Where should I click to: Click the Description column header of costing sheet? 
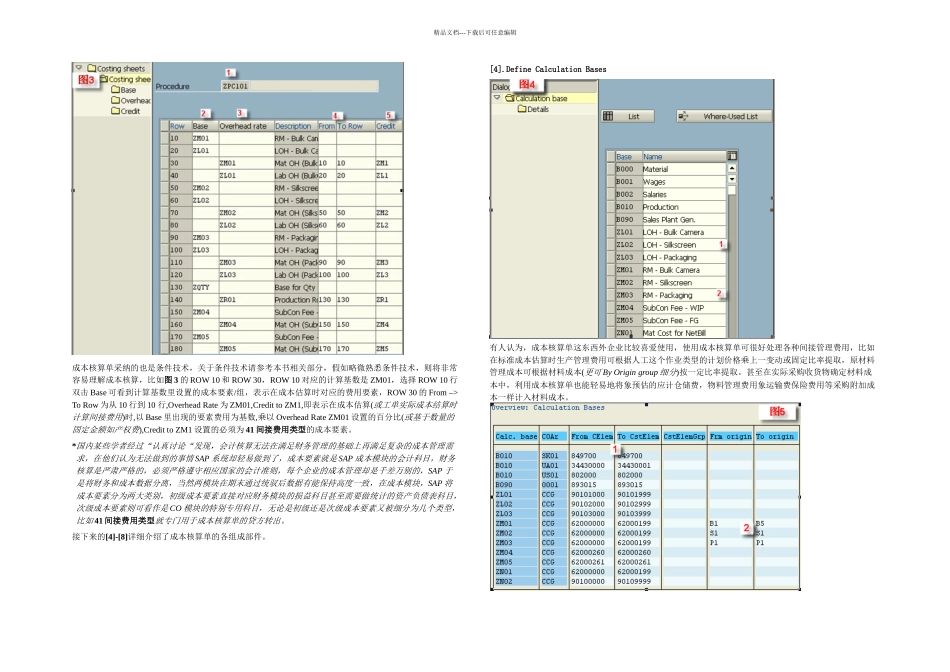click(x=296, y=126)
